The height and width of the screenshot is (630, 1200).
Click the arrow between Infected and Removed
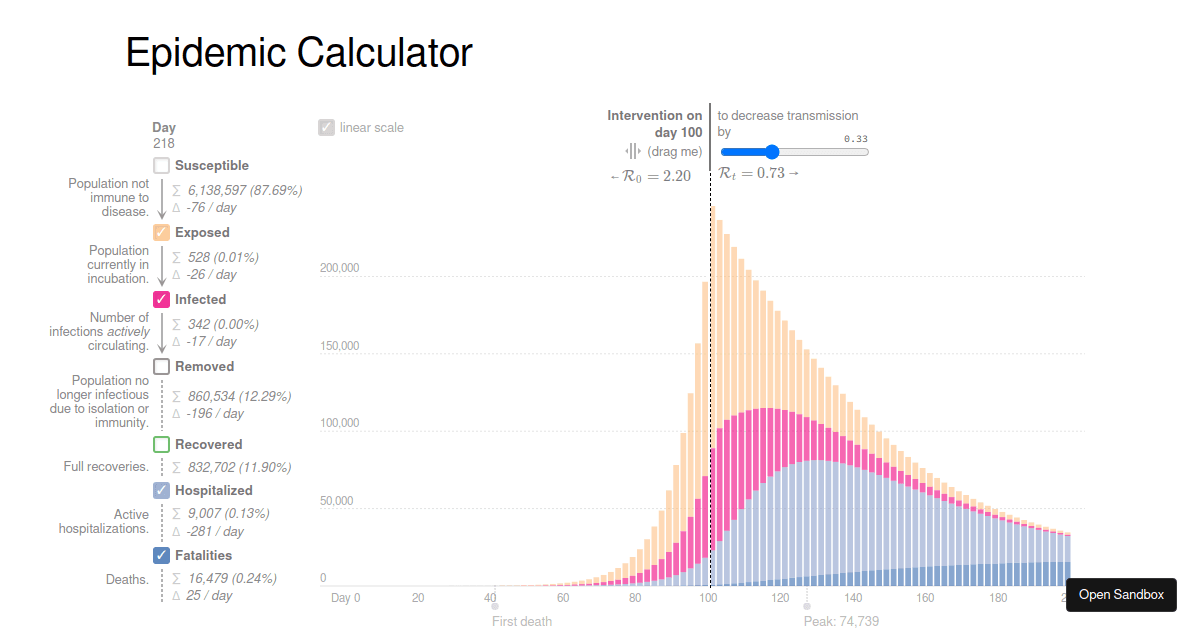[x=161, y=333]
